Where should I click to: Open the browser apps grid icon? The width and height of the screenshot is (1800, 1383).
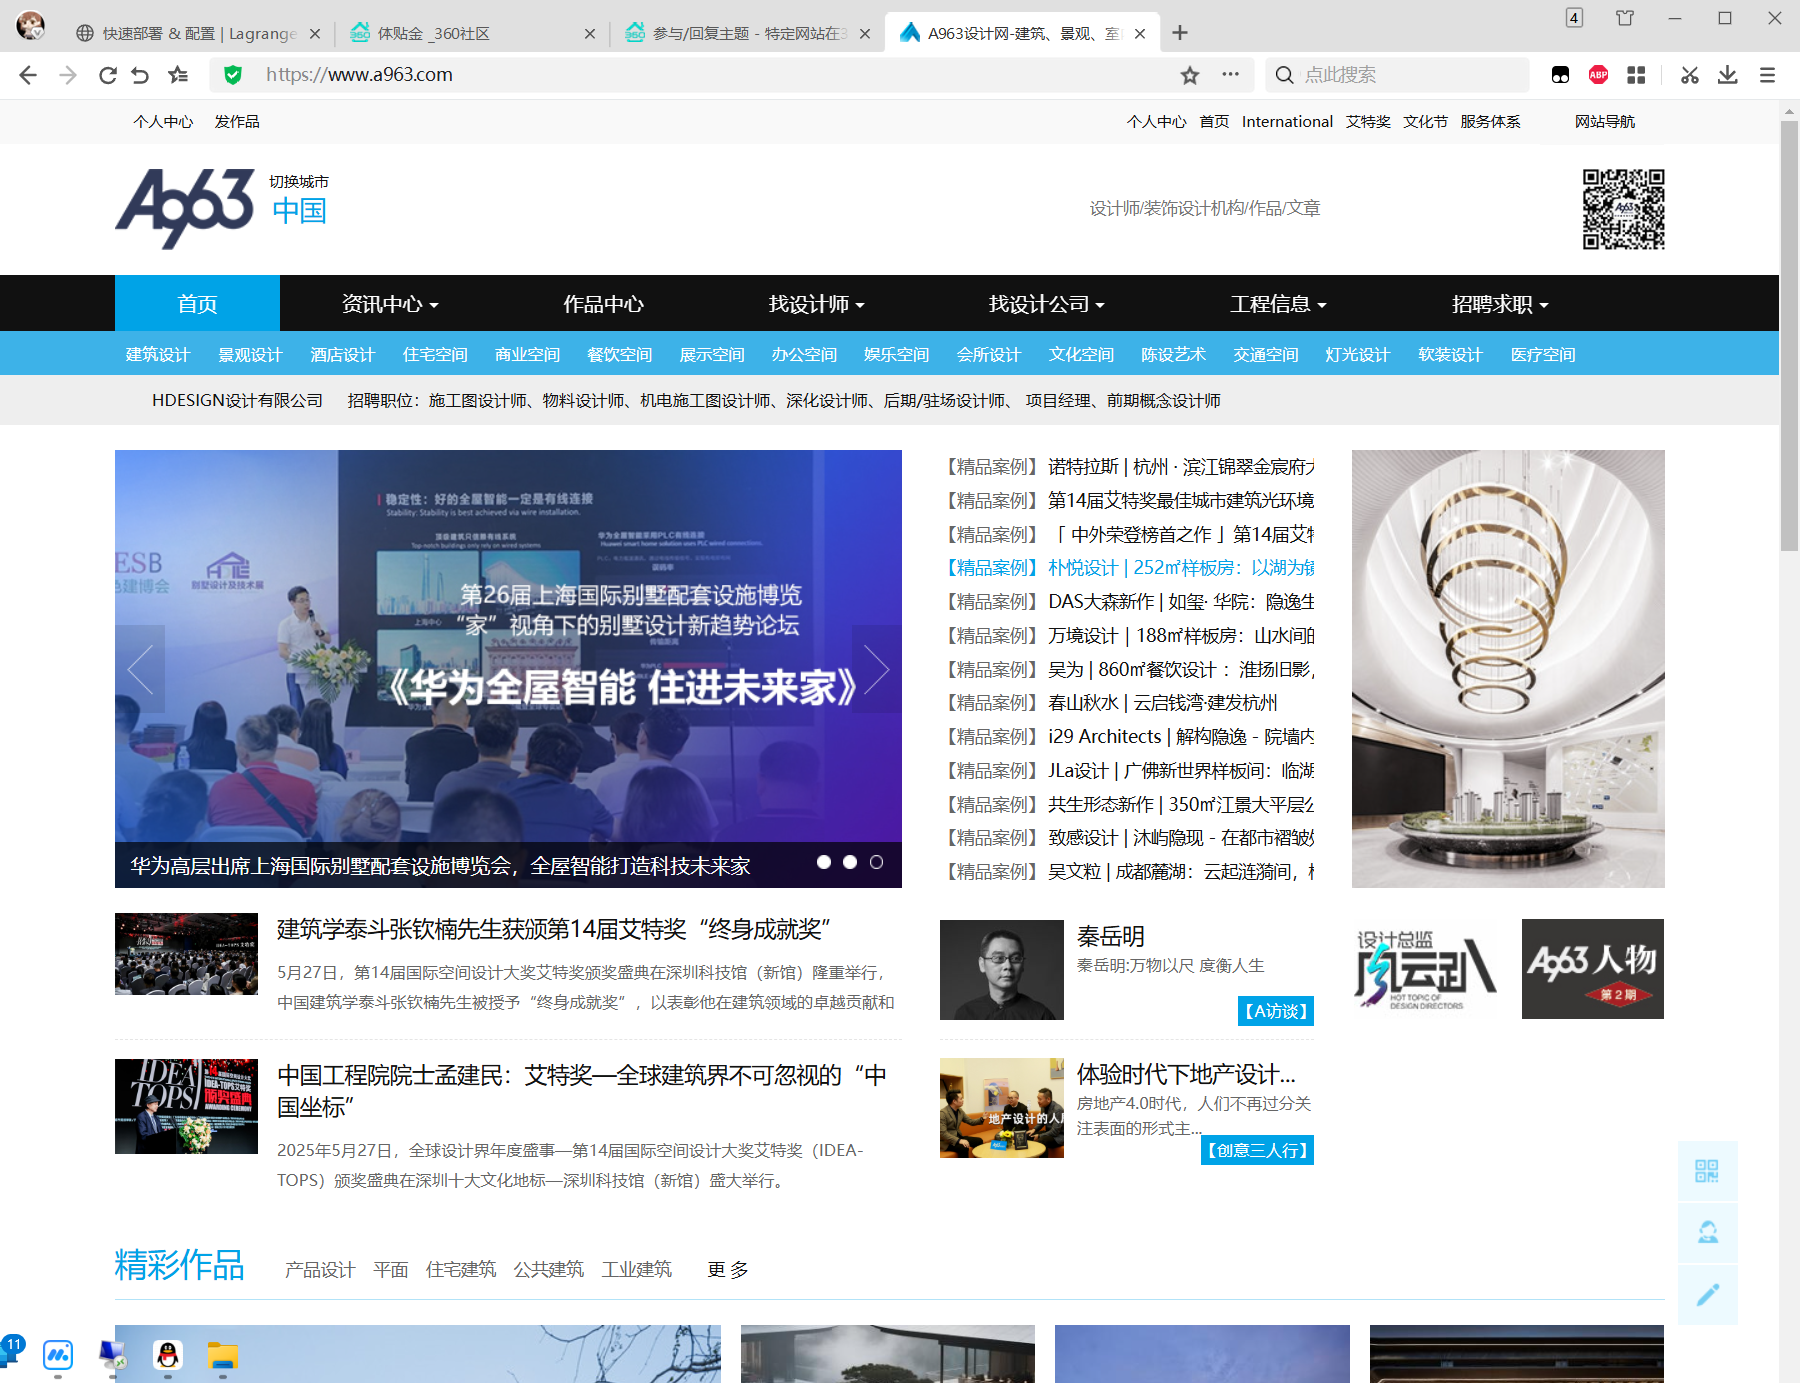pos(1637,74)
